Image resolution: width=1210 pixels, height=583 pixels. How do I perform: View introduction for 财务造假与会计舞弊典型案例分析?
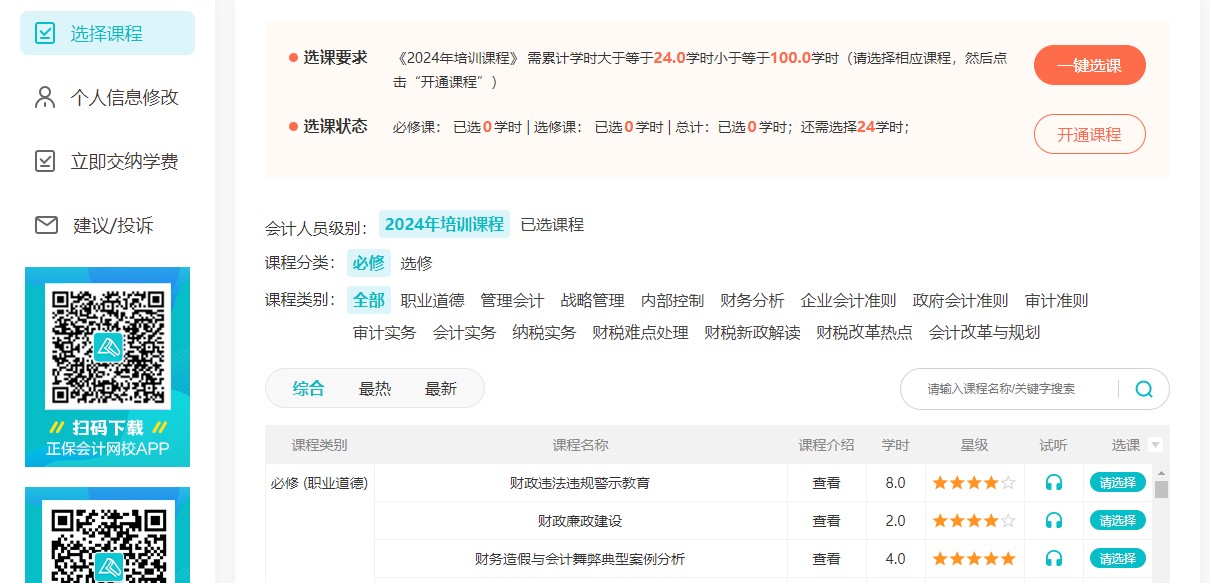[x=826, y=558]
